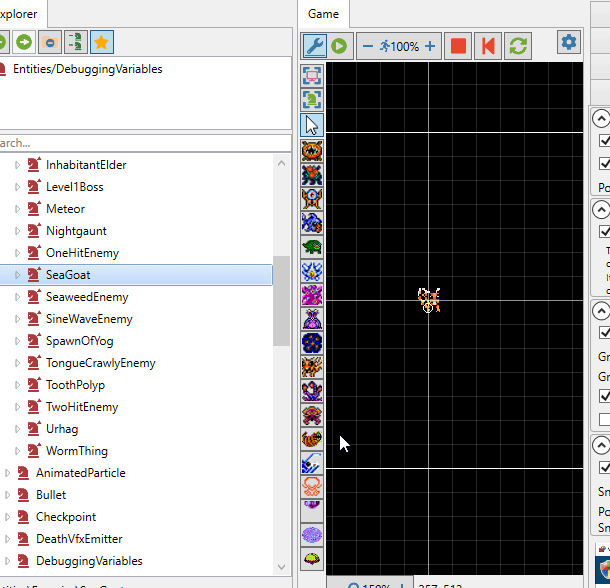Decrease game speed with minus button
Viewport: 610px width, 588px height.
point(368,46)
